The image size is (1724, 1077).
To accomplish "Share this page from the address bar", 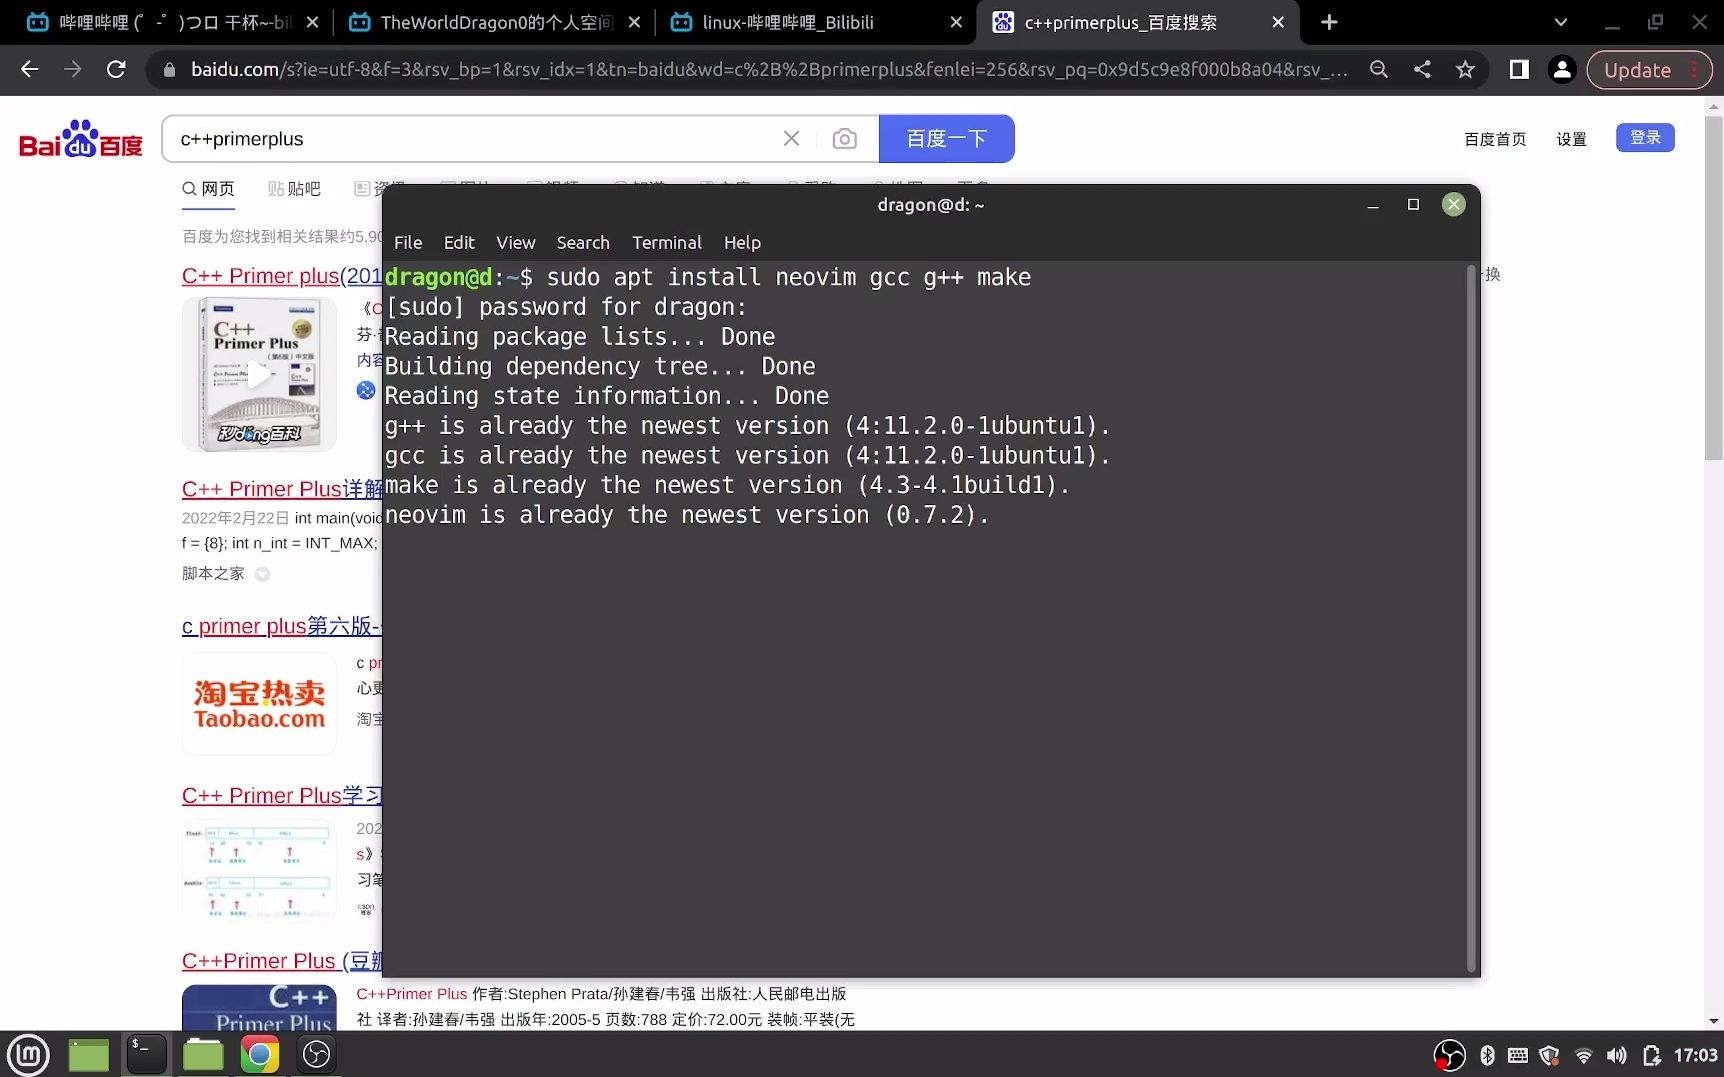I will coord(1422,69).
